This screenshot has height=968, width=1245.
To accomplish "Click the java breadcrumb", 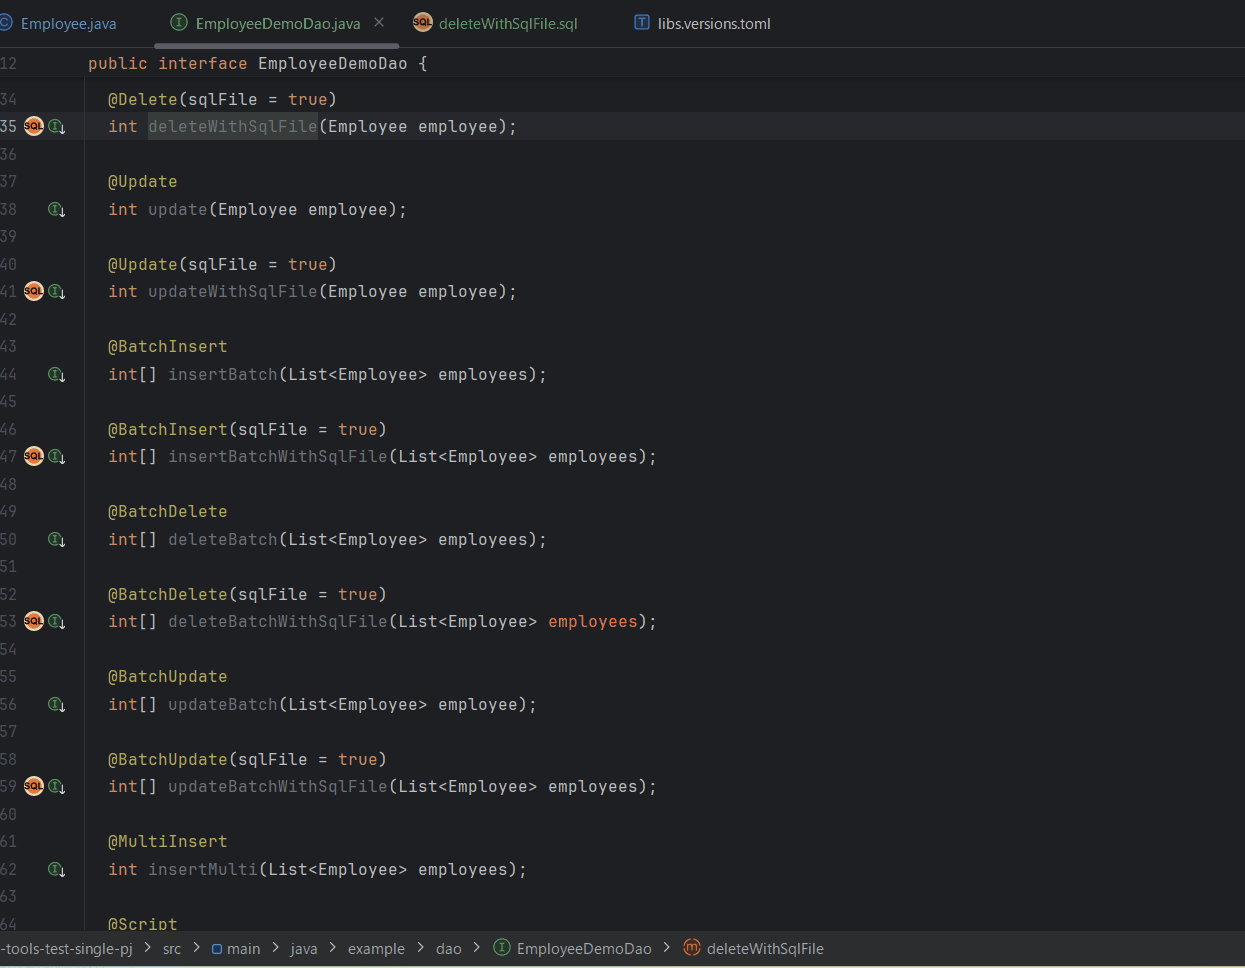I will tap(304, 949).
